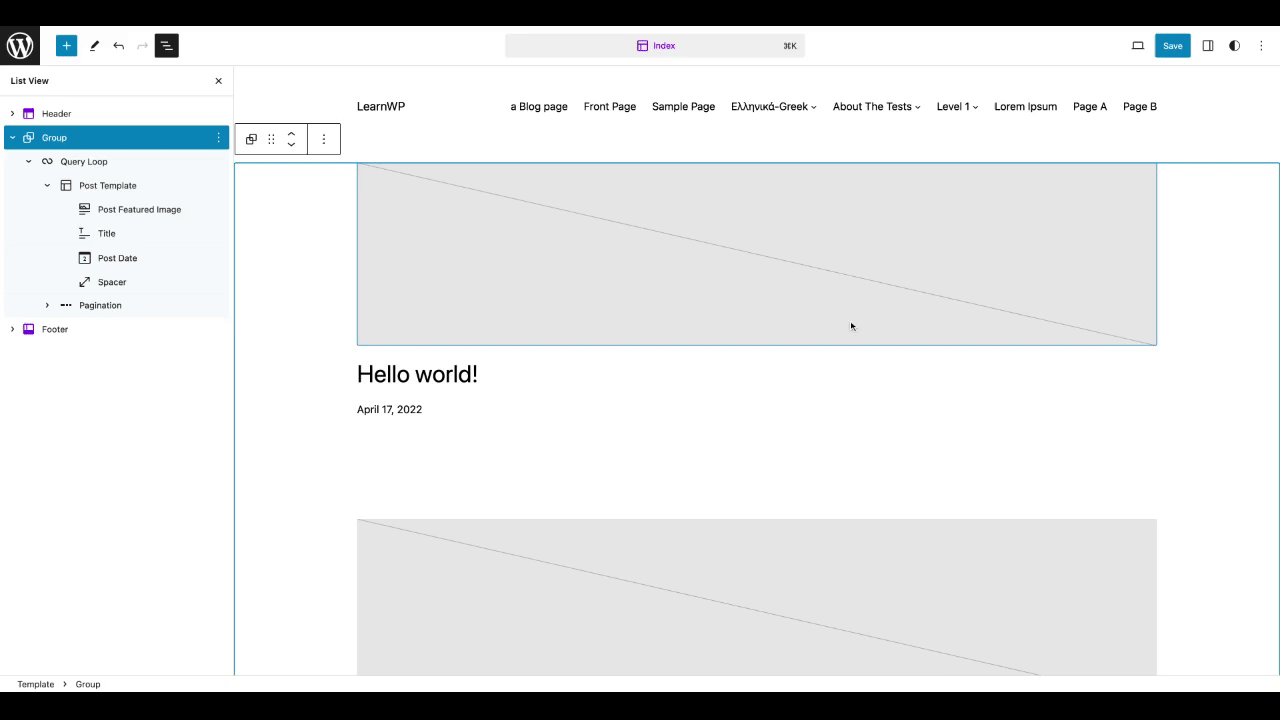Collapse the Post Template chevron
Screen dimensions: 1280x720
pos(47,185)
